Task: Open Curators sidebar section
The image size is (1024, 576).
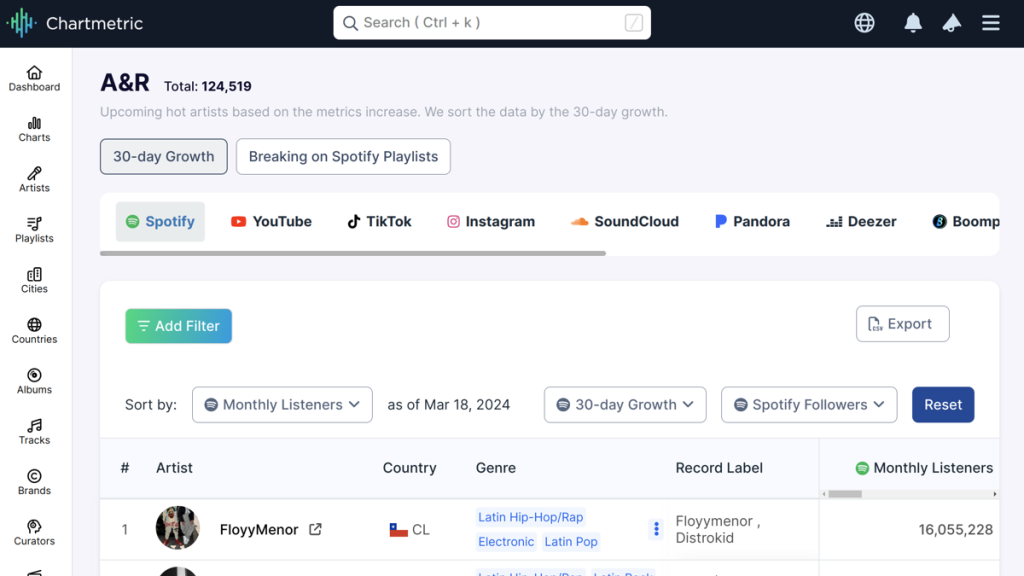Action: click(34, 533)
